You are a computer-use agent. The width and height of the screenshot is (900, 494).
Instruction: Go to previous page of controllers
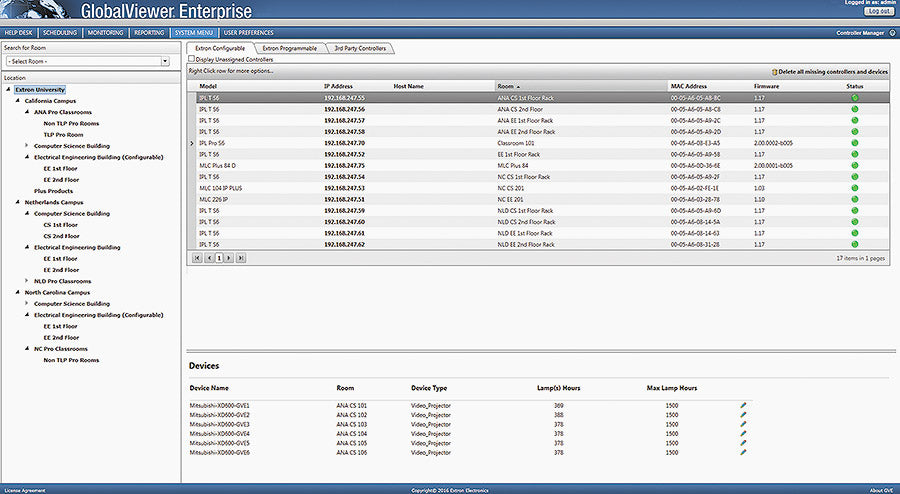click(209, 258)
